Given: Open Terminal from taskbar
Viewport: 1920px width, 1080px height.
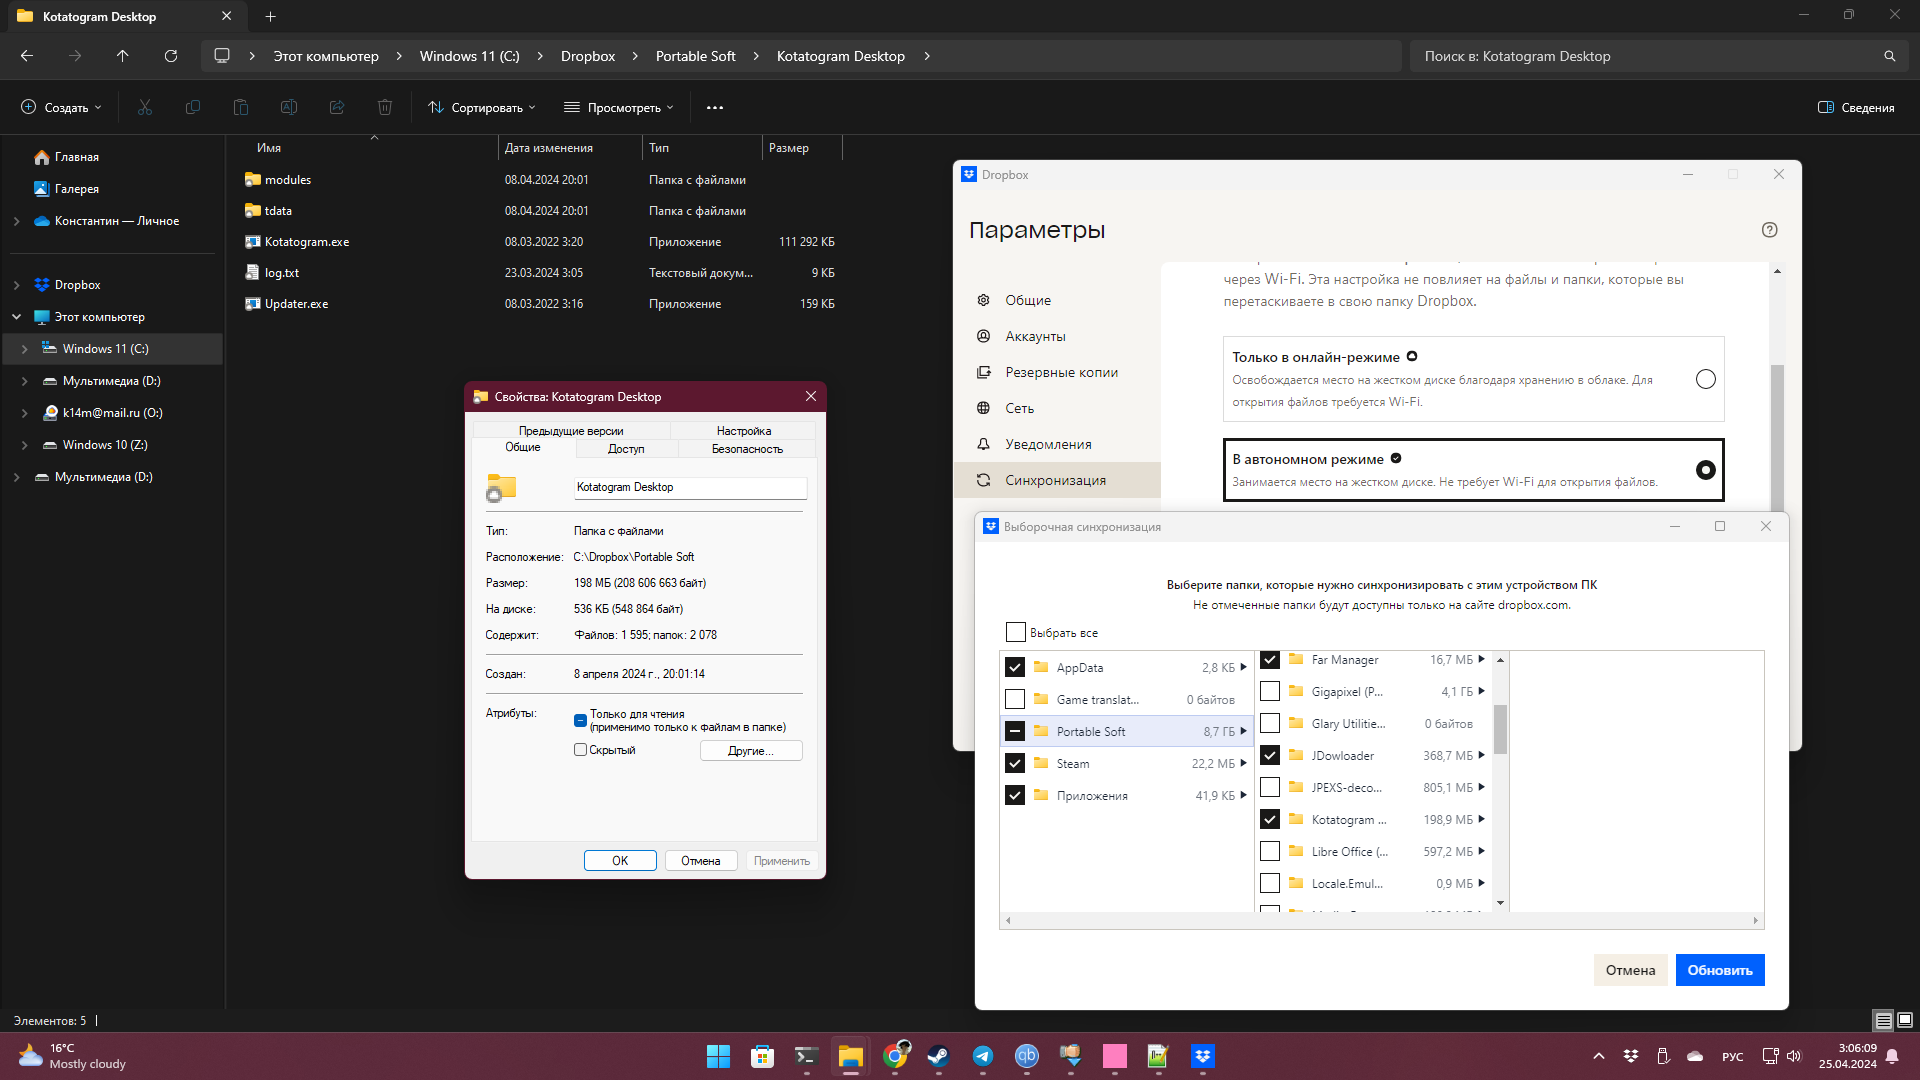Looking at the screenshot, I should click(806, 1056).
